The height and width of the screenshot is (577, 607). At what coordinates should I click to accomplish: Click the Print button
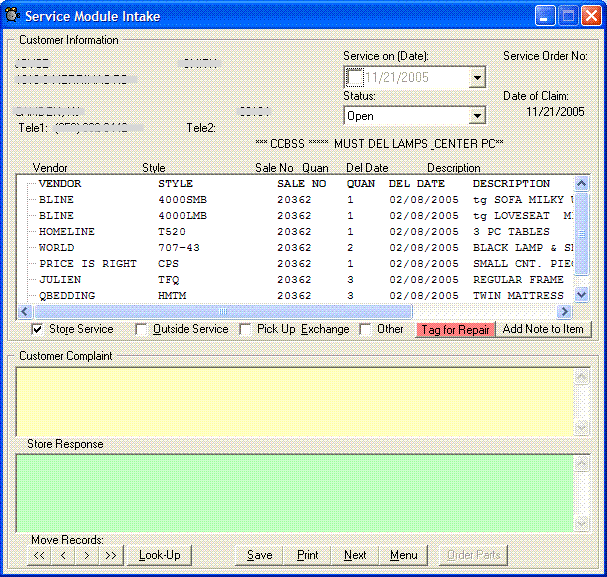[308, 555]
